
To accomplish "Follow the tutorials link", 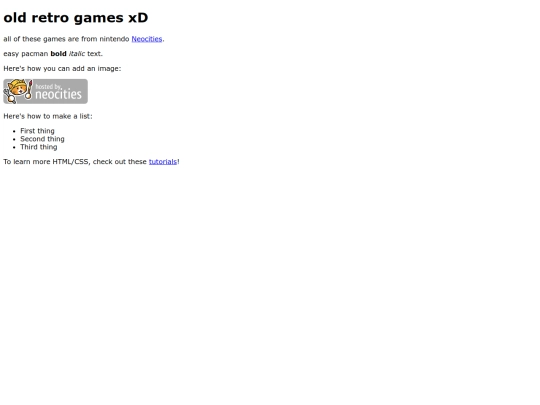I will [x=163, y=162].
